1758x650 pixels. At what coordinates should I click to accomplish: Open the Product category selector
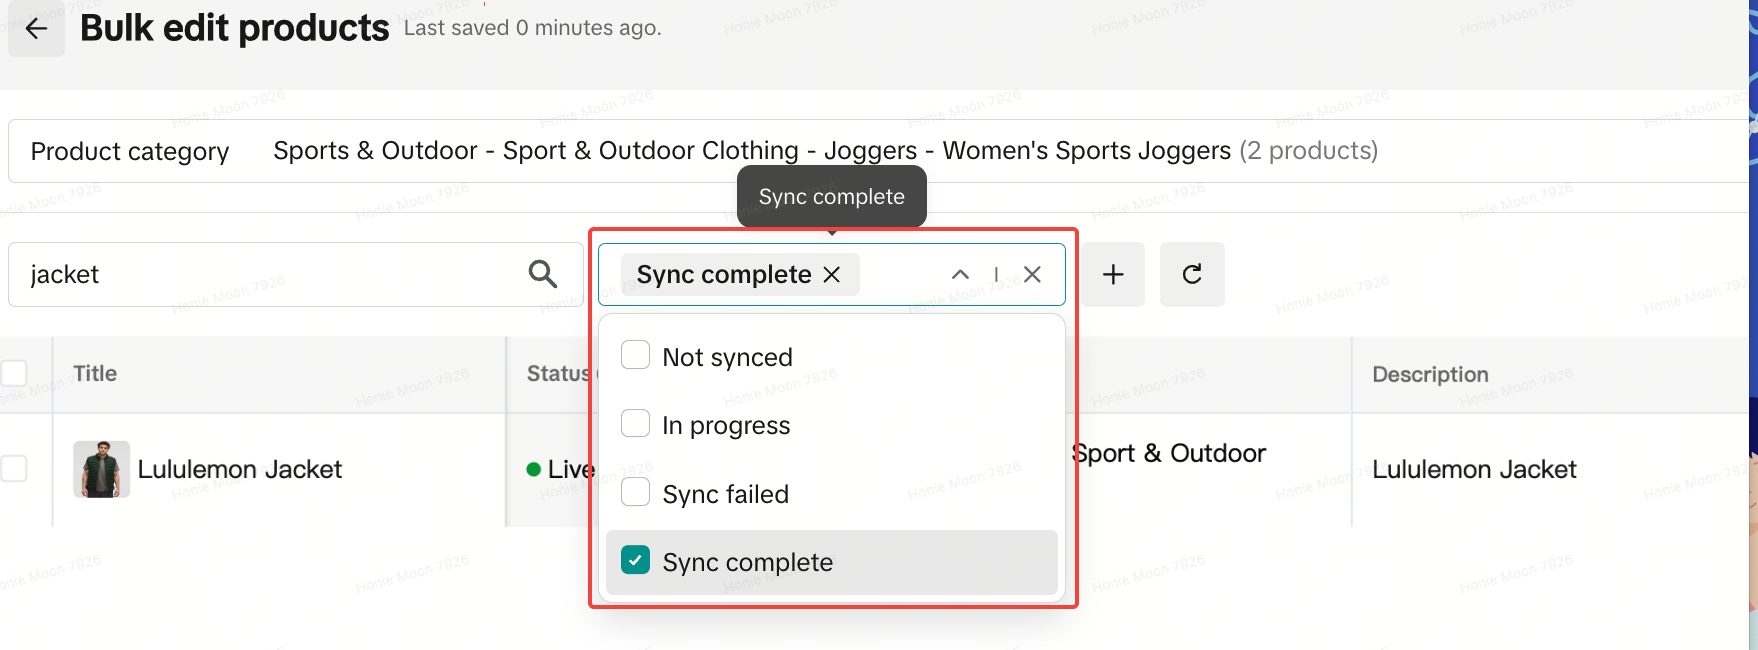(825, 151)
